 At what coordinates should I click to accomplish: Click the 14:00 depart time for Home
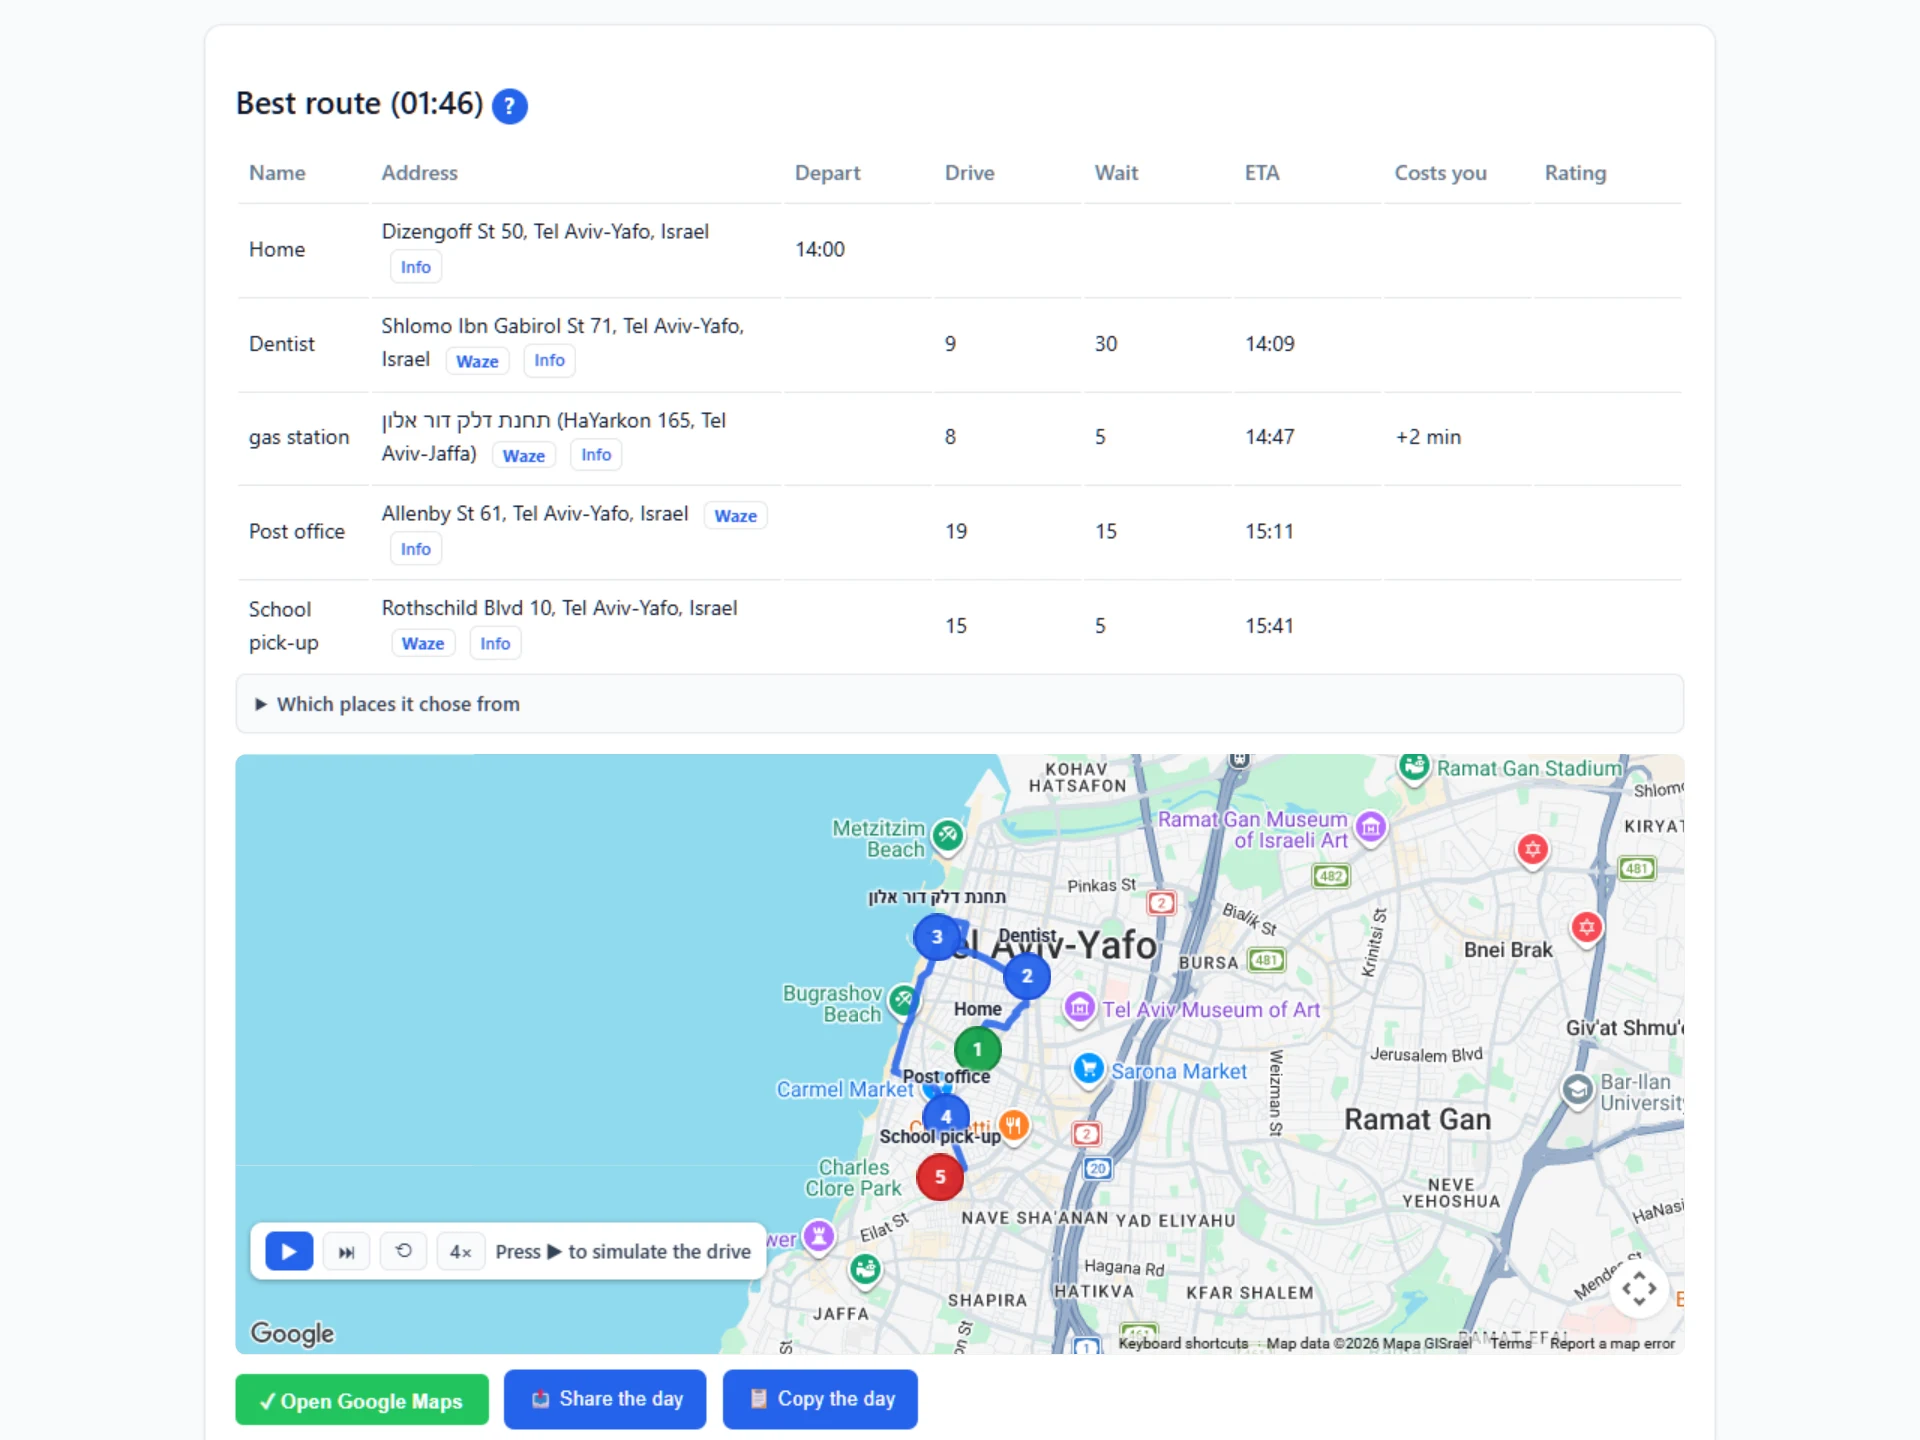[820, 249]
